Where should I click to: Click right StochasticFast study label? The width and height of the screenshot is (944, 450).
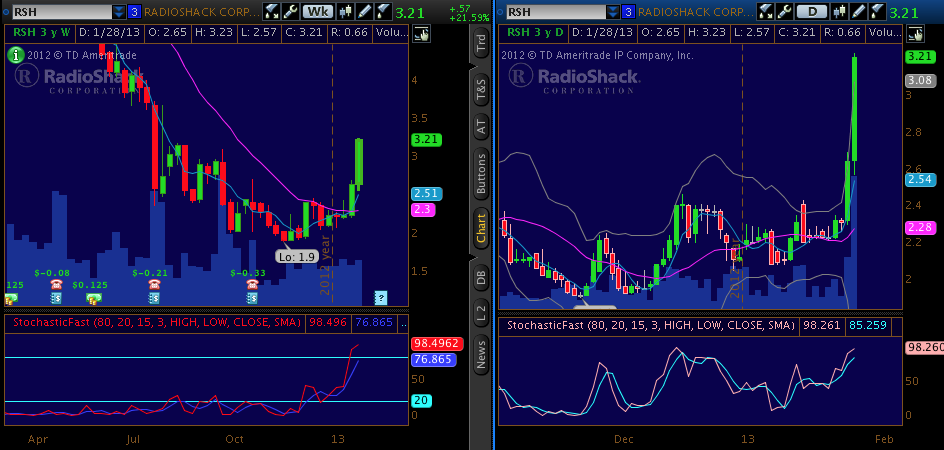(651, 326)
